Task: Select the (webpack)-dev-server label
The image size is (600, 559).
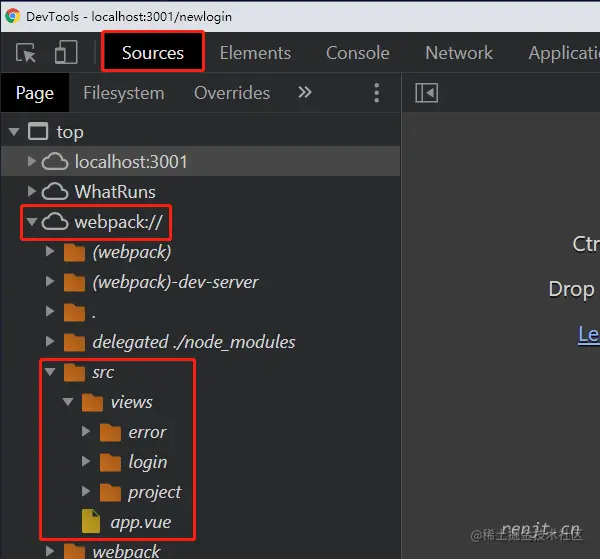Action: (x=176, y=282)
